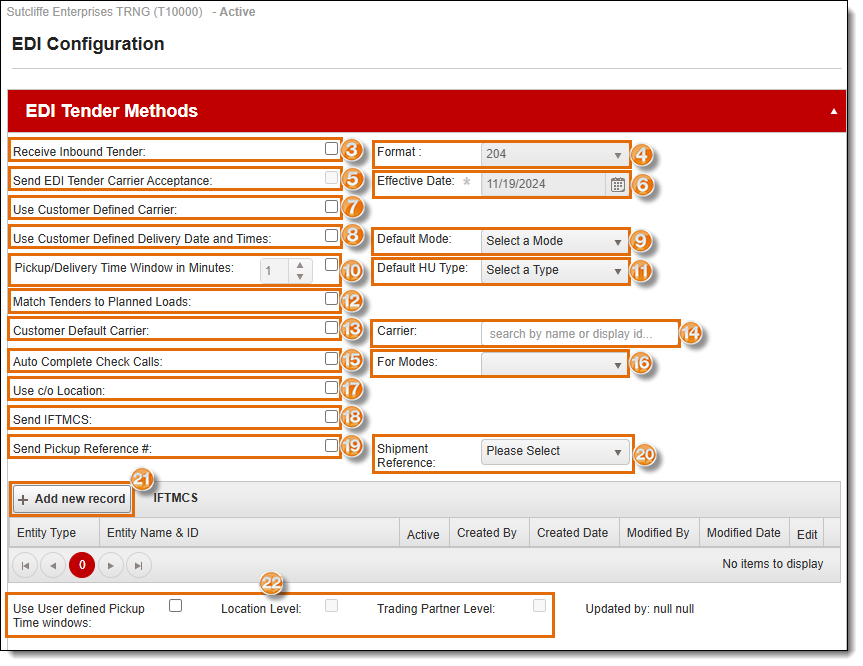Toggle Location Level checkbox
The width and height of the screenshot is (863, 666).
331,605
